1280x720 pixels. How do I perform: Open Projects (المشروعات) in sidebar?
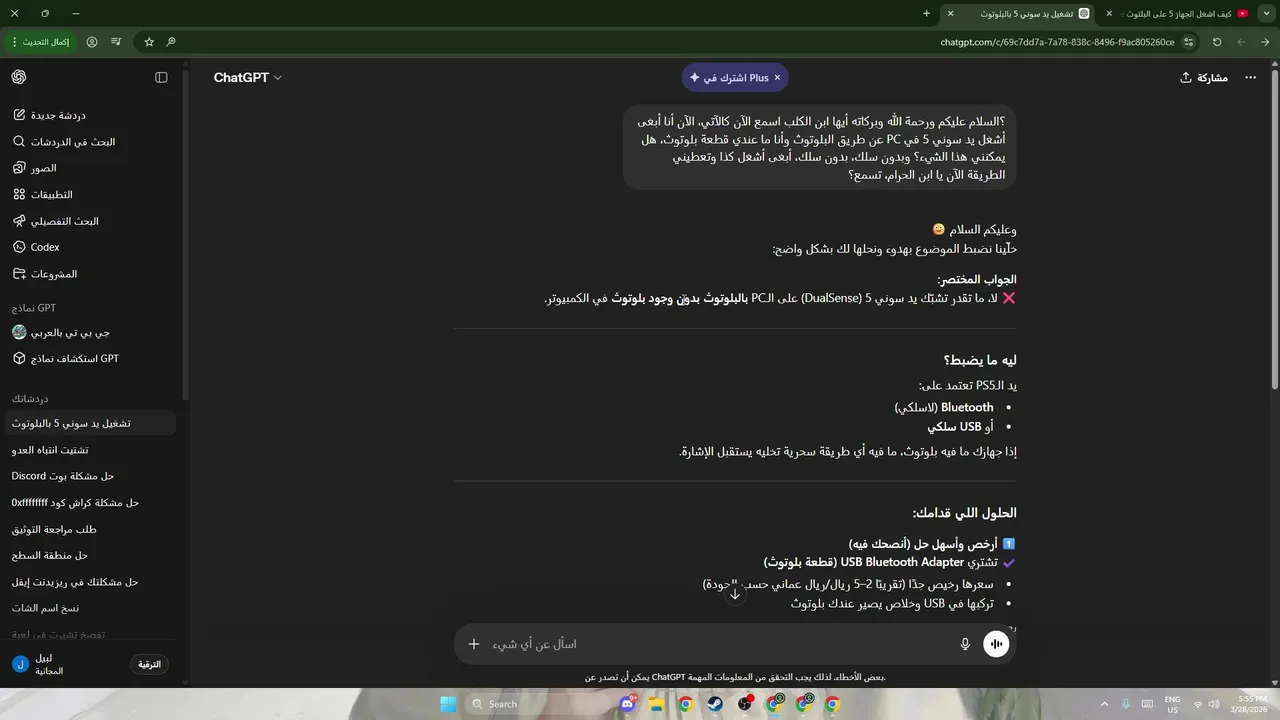coord(45,274)
